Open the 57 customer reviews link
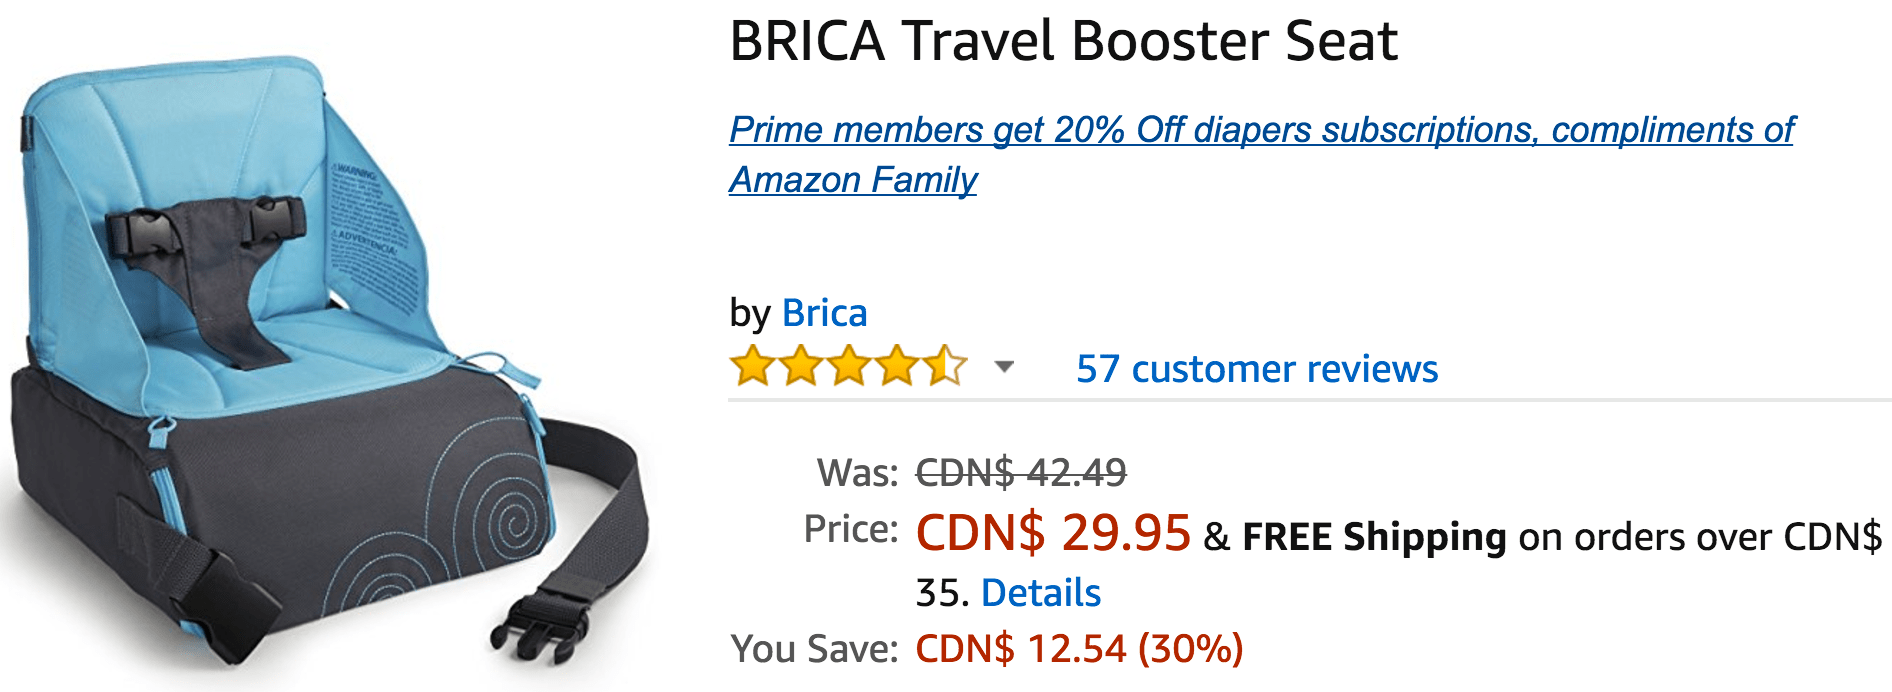Image resolution: width=1892 pixels, height=692 pixels. coord(1256,369)
